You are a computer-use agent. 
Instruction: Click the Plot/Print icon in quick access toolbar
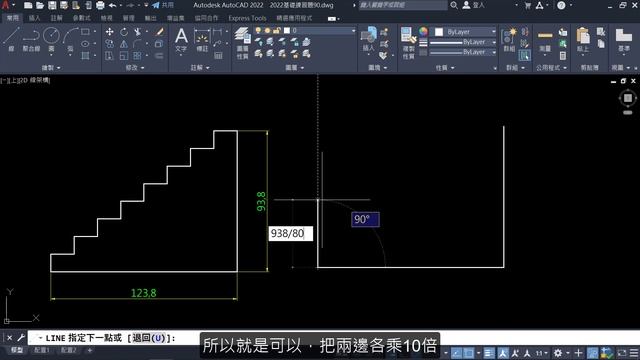coord(100,5)
